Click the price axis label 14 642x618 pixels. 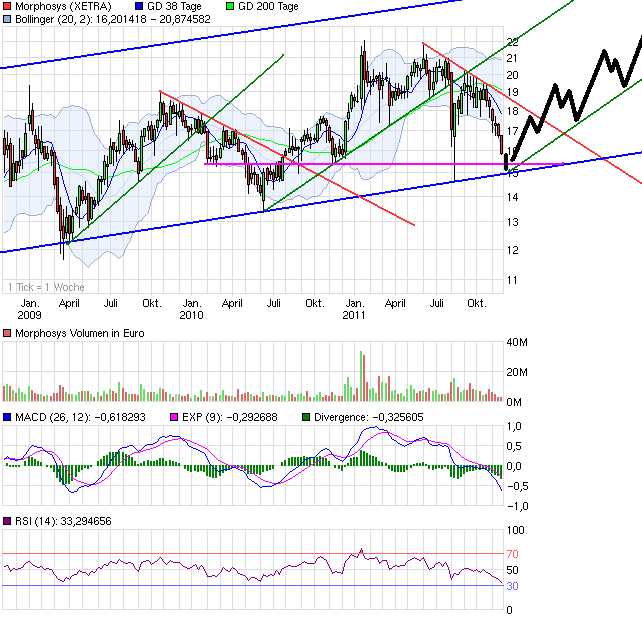point(513,197)
